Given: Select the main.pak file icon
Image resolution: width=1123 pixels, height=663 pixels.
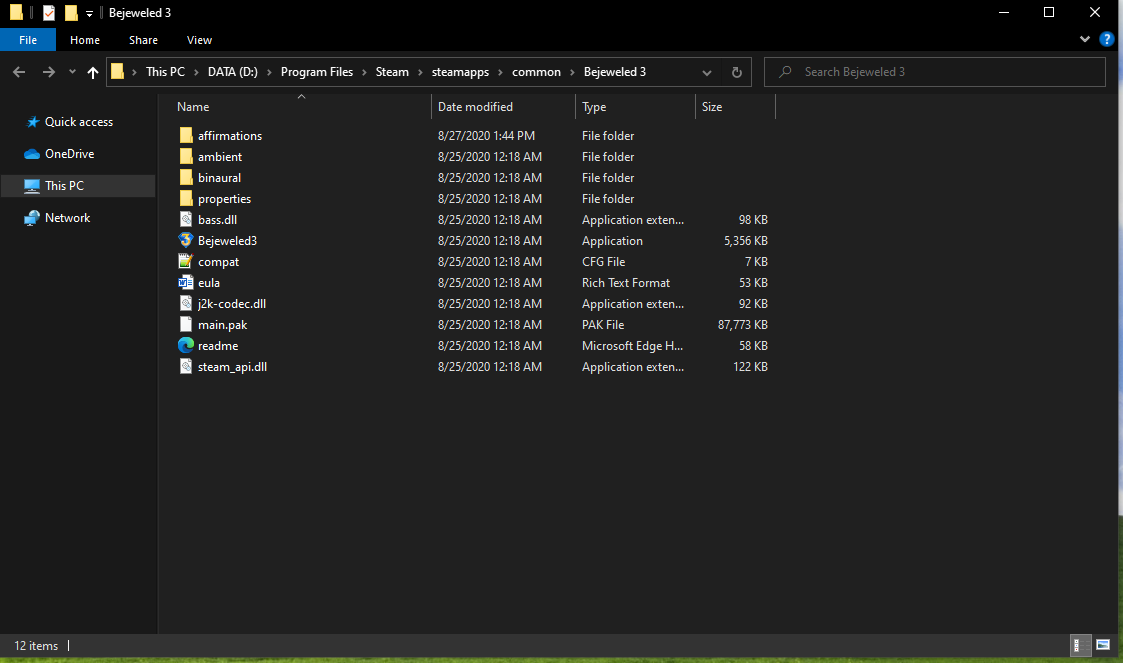Looking at the screenshot, I should point(185,324).
